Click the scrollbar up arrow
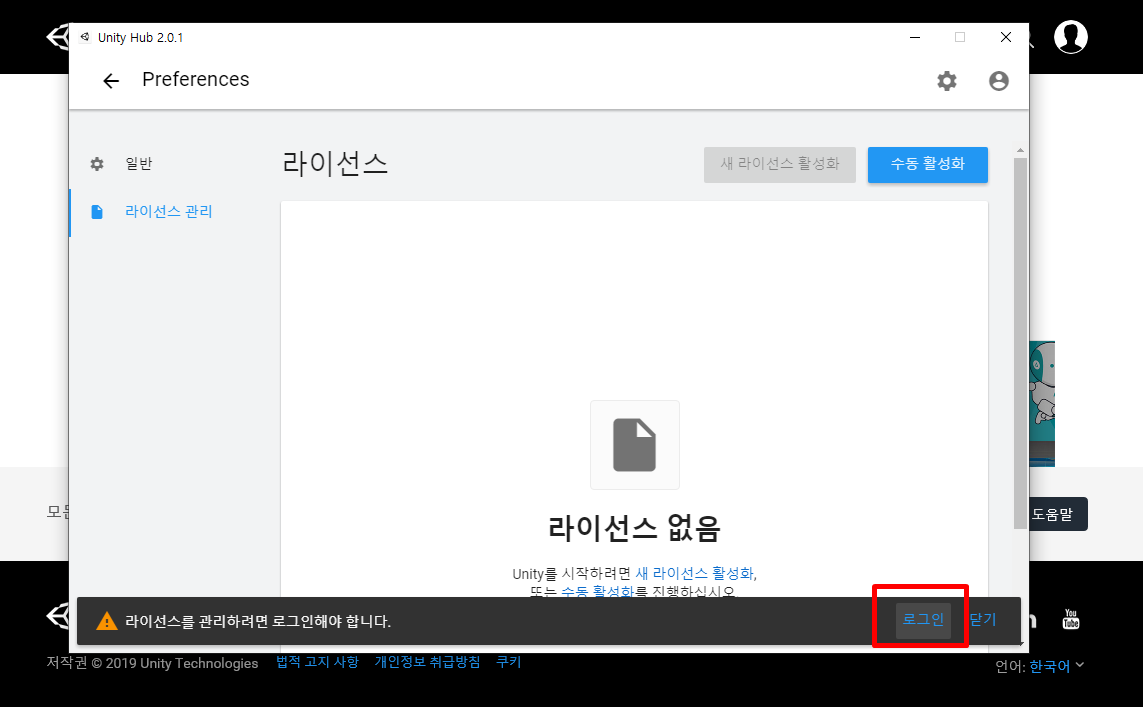The width and height of the screenshot is (1143, 707). tap(1020, 150)
